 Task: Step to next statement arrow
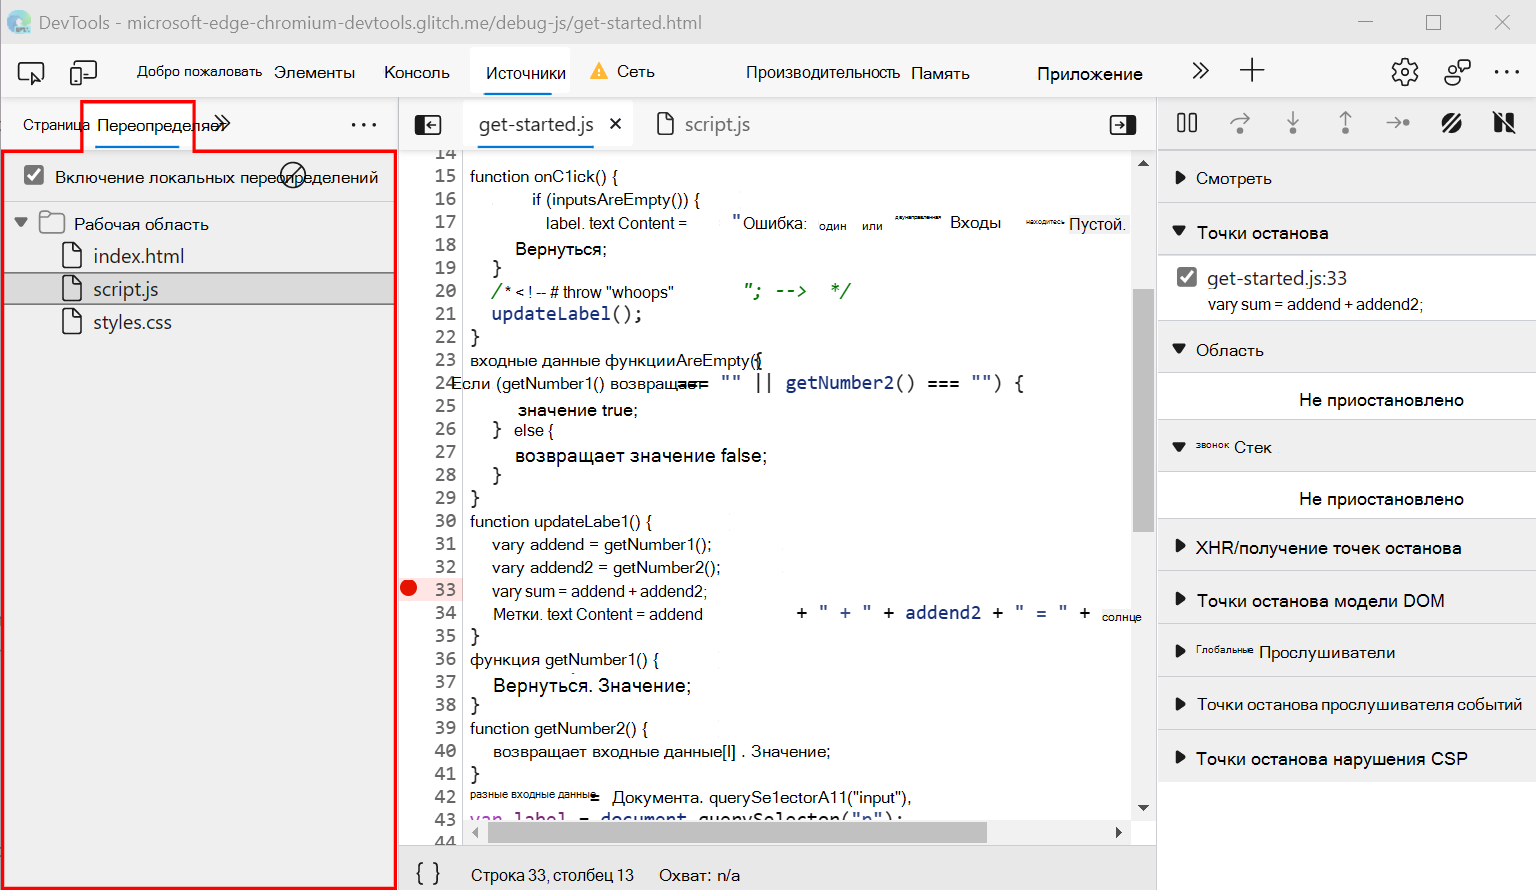[1398, 123]
